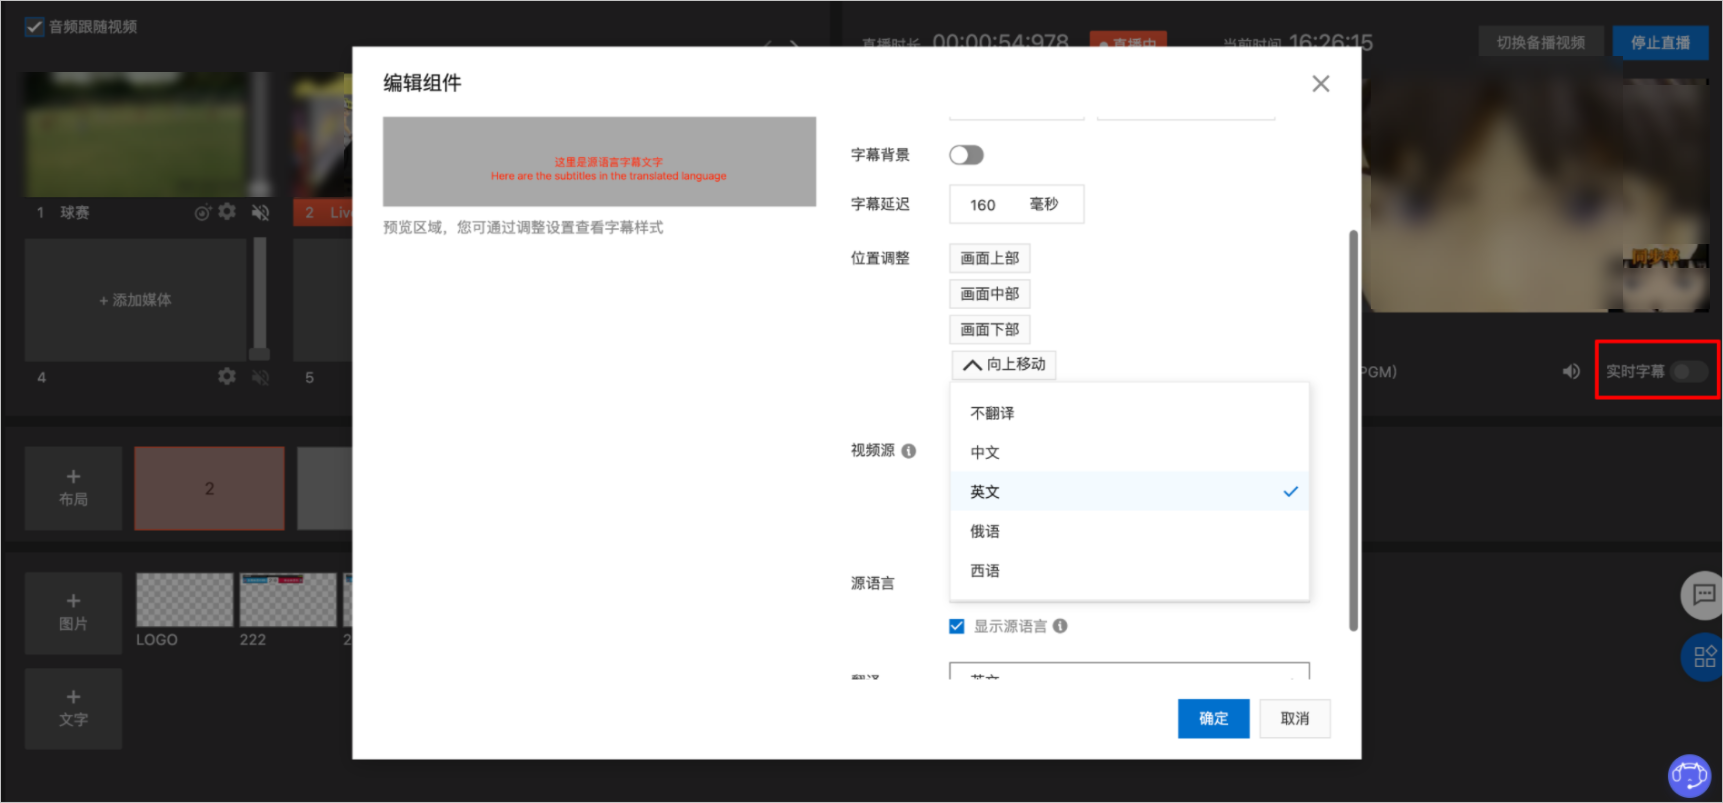Unmute the 球赛 source audio
This screenshot has height=803, width=1723.
pyautogui.click(x=260, y=212)
